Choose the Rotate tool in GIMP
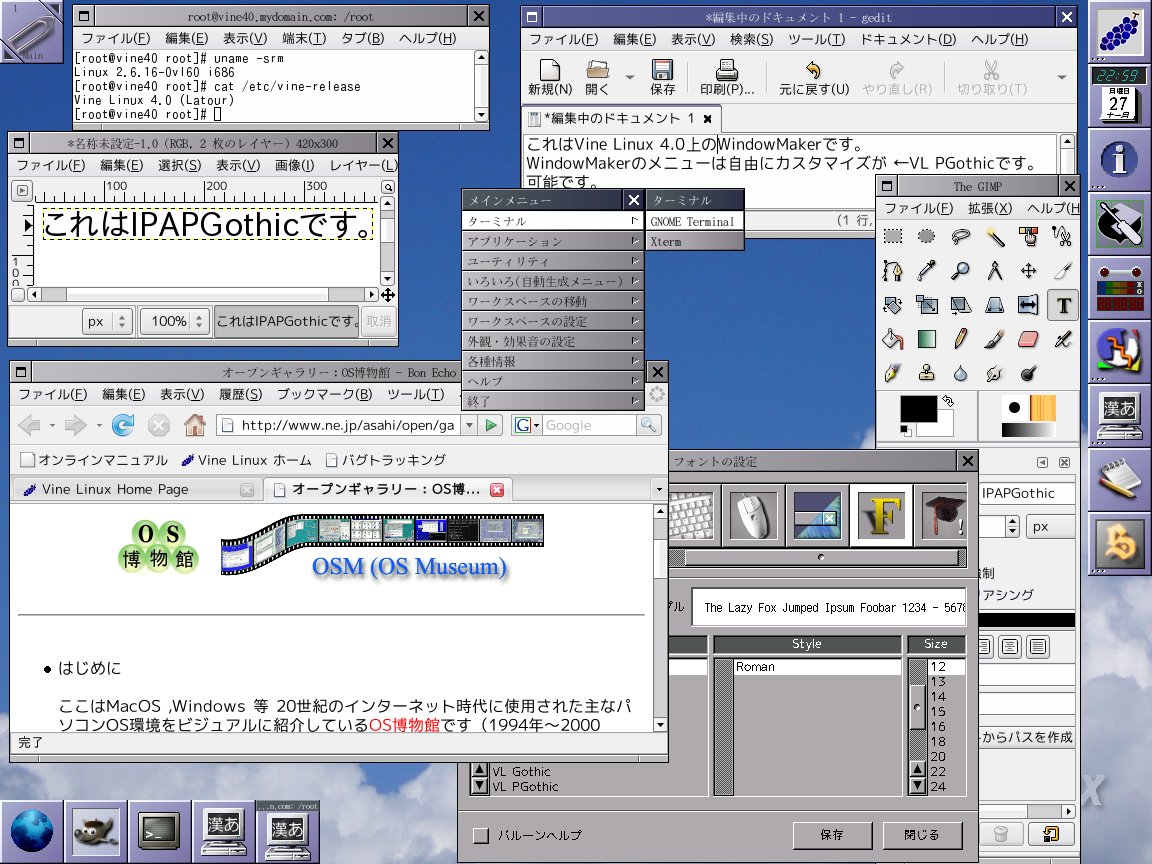 tap(893, 305)
